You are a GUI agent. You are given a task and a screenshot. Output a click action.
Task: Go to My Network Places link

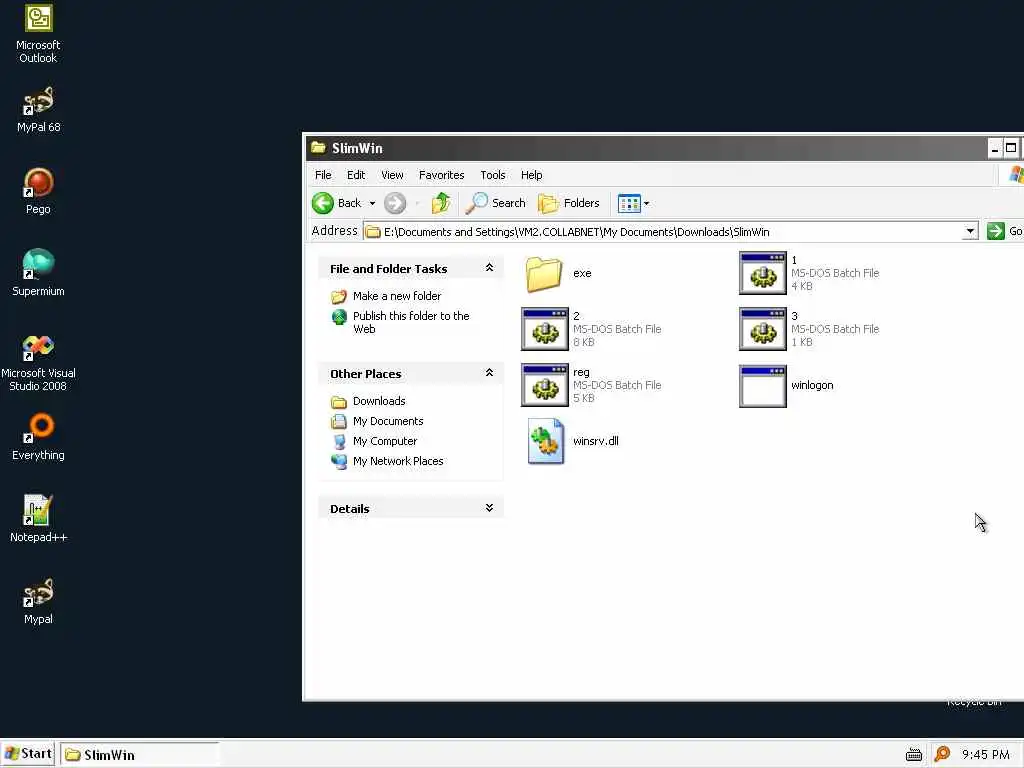coord(398,461)
